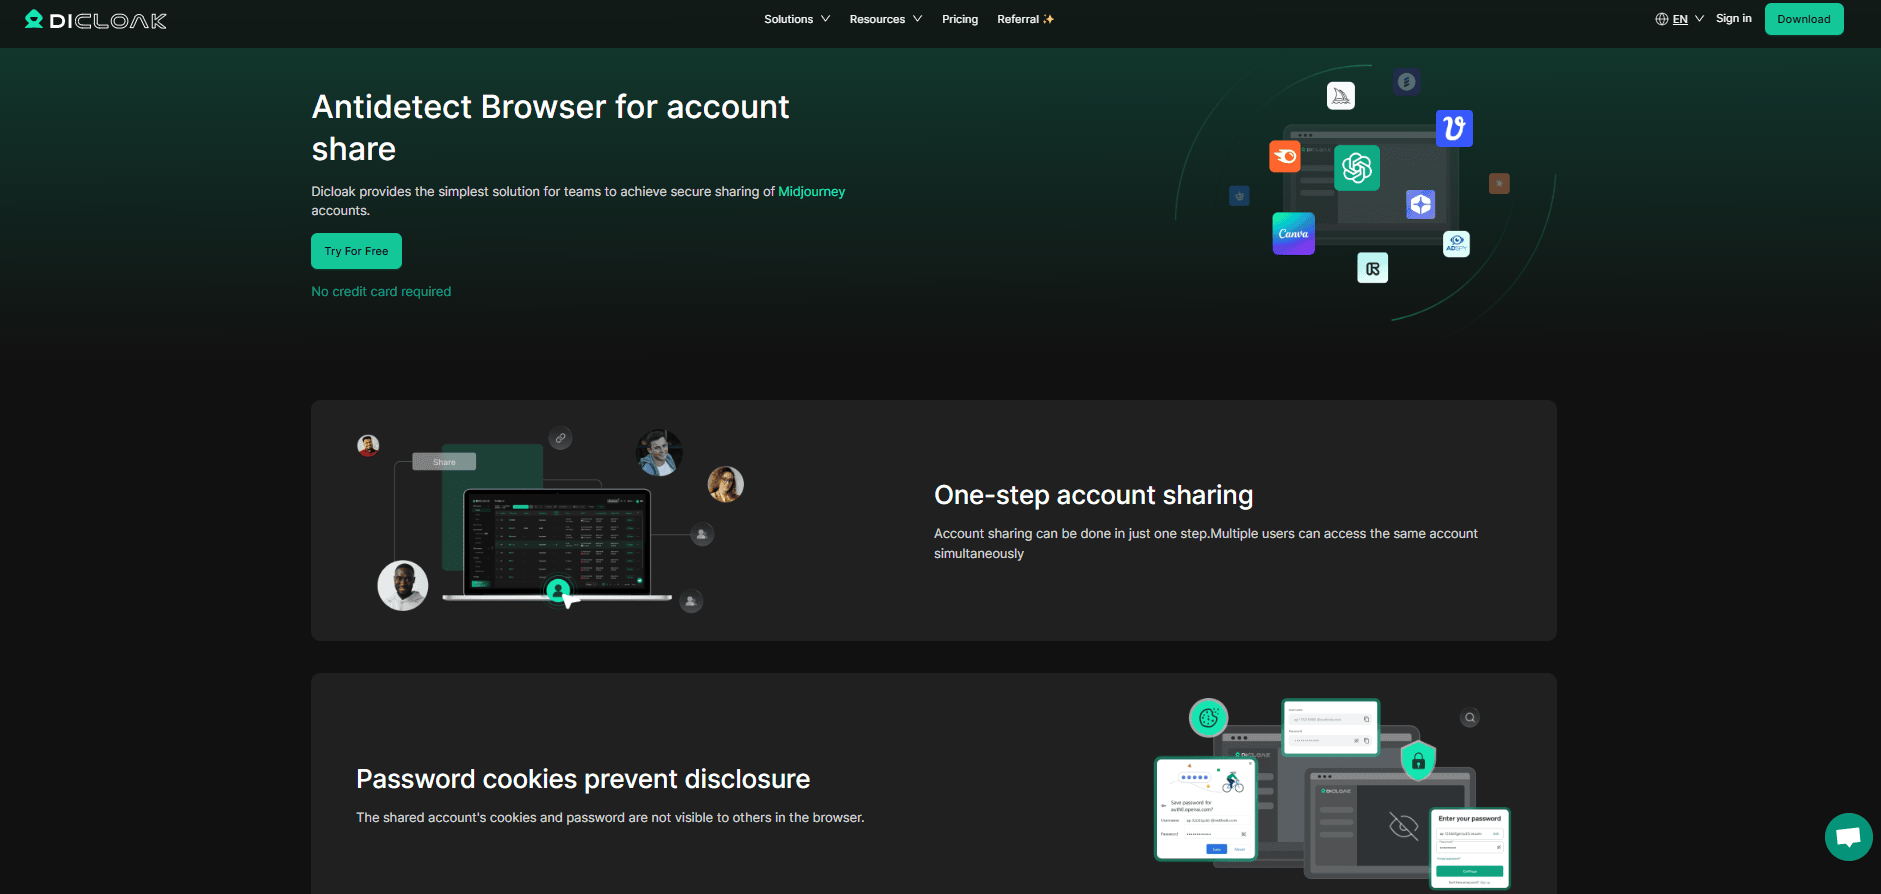Click the Share label in the sharing illustration
Image resolution: width=1881 pixels, height=894 pixels.
pos(444,462)
